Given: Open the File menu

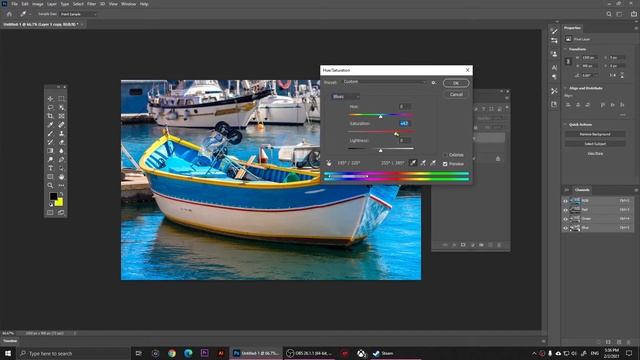Looking at the screenshot, I should [14, 4].
